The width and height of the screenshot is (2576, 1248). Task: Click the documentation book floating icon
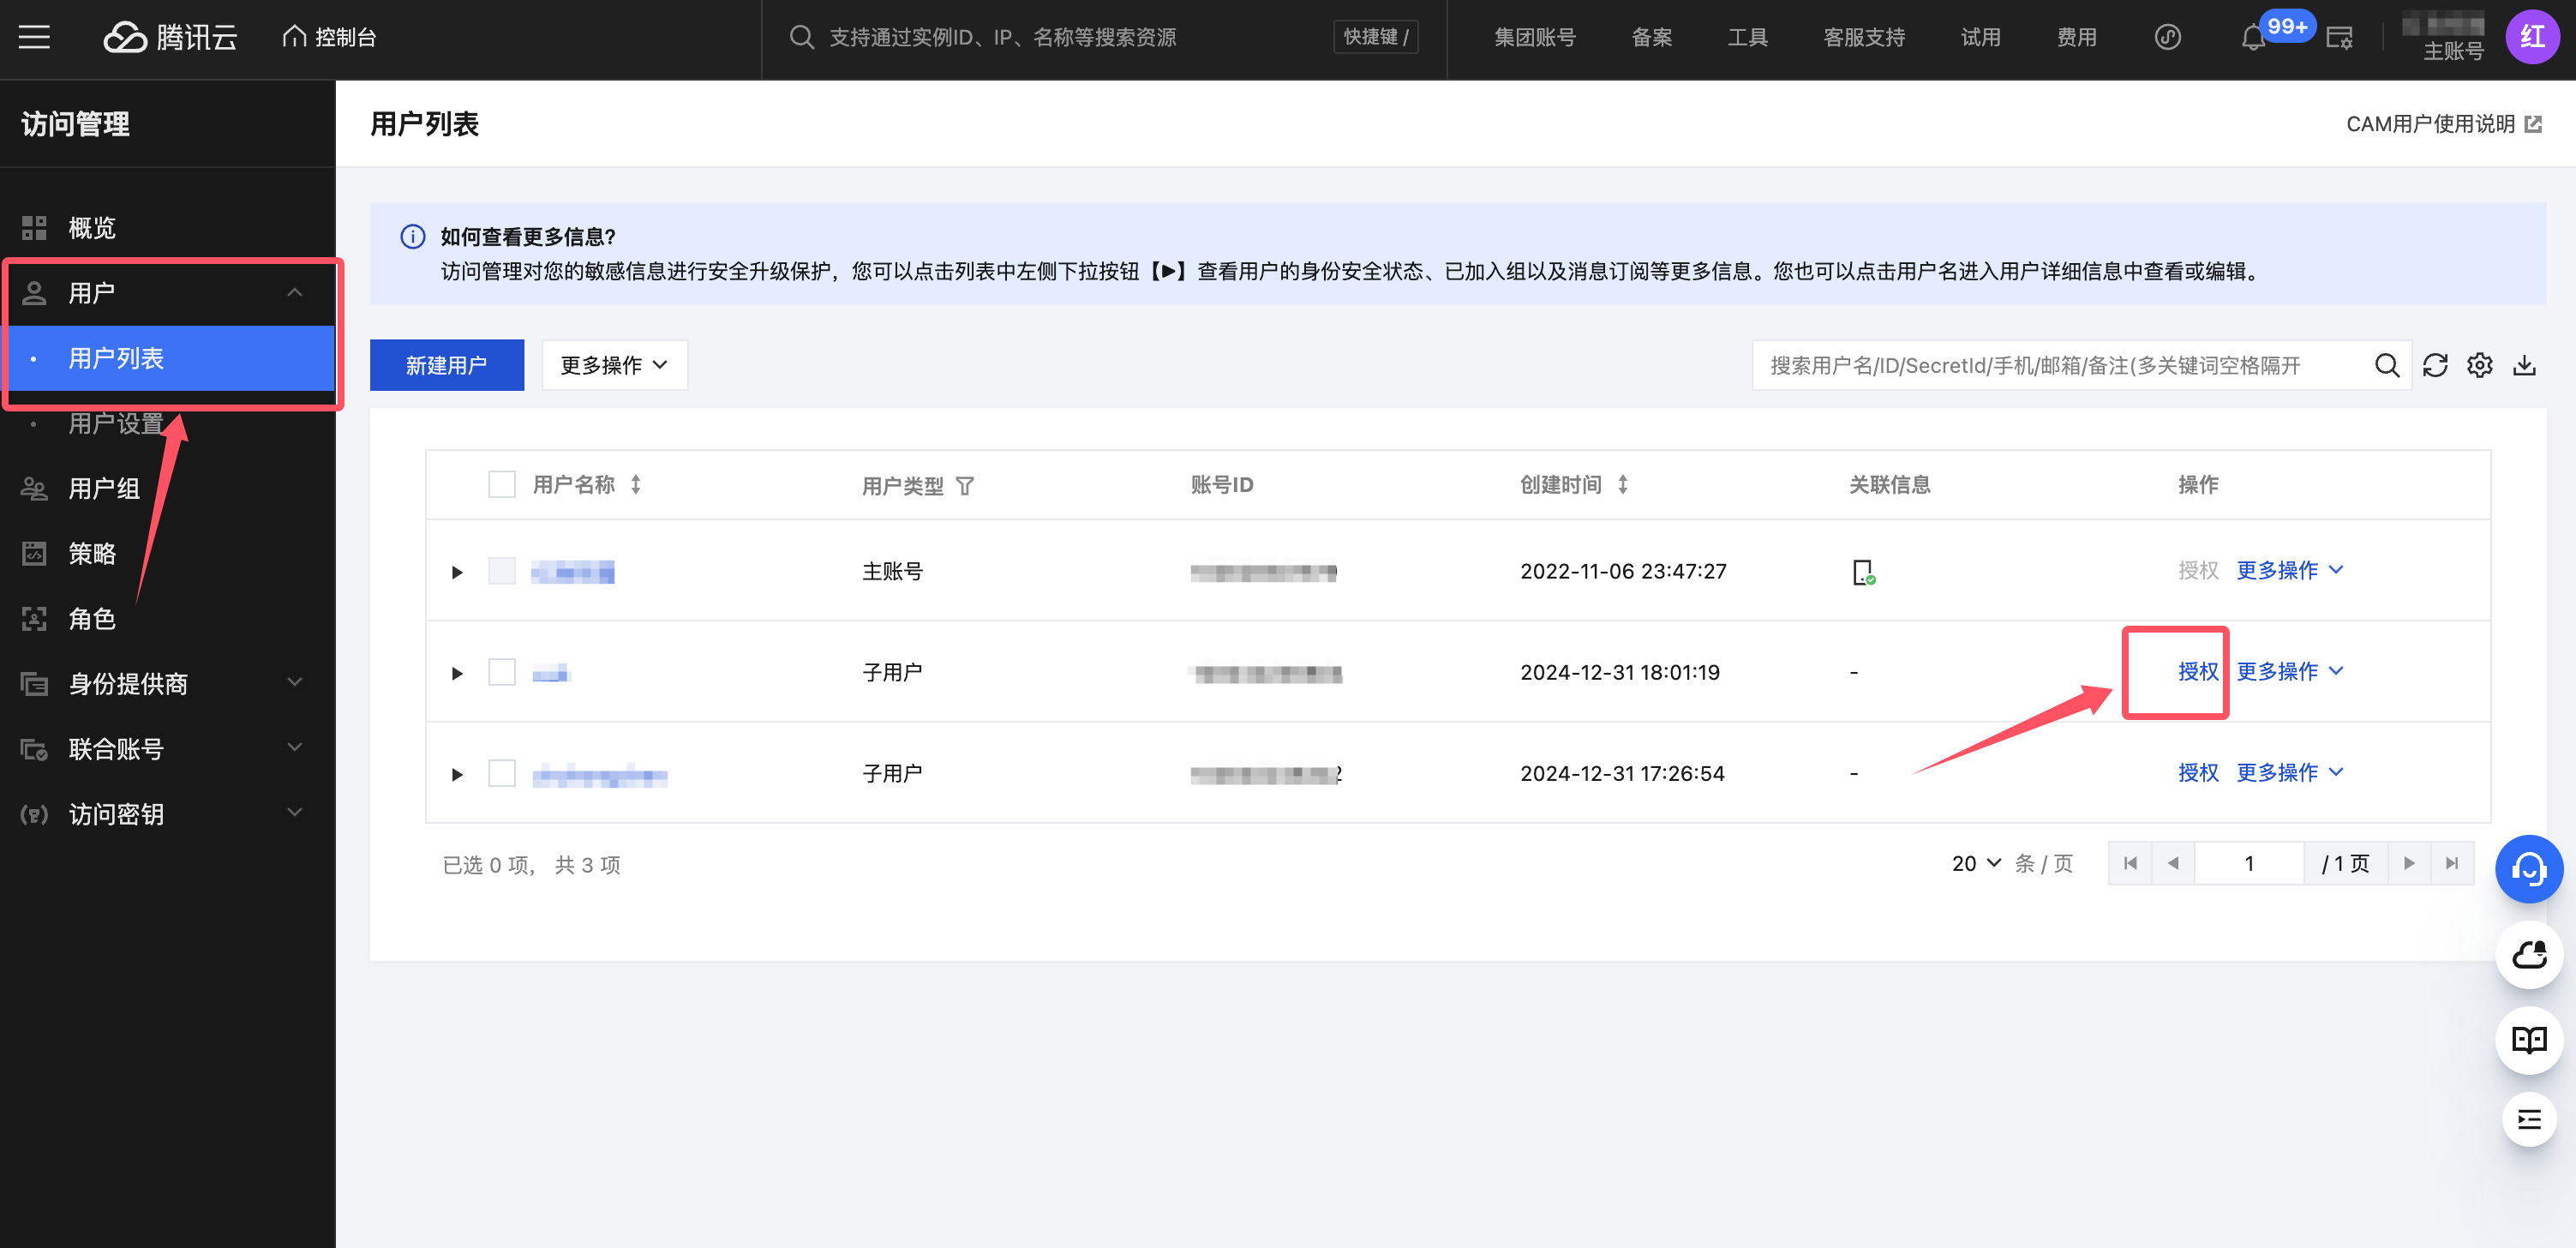(2528, 1040)
